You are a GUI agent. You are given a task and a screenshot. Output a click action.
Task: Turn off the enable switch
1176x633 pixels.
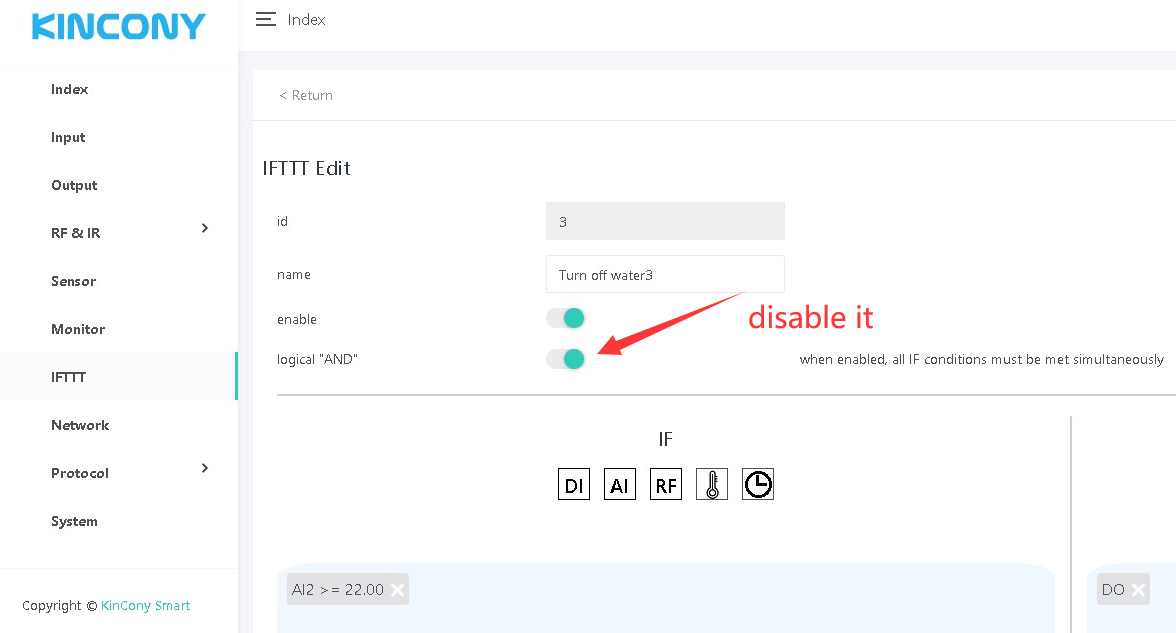click(x=565, y=319)
